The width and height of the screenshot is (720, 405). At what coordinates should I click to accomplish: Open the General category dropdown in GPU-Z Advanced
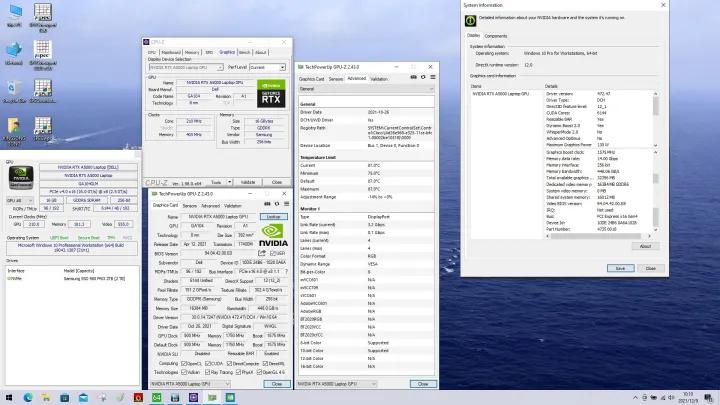(366, 89)
